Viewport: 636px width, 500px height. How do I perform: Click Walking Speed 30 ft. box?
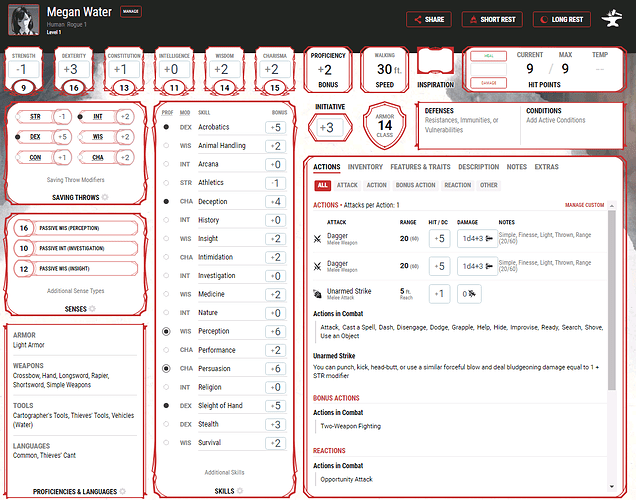pos(385,70)
